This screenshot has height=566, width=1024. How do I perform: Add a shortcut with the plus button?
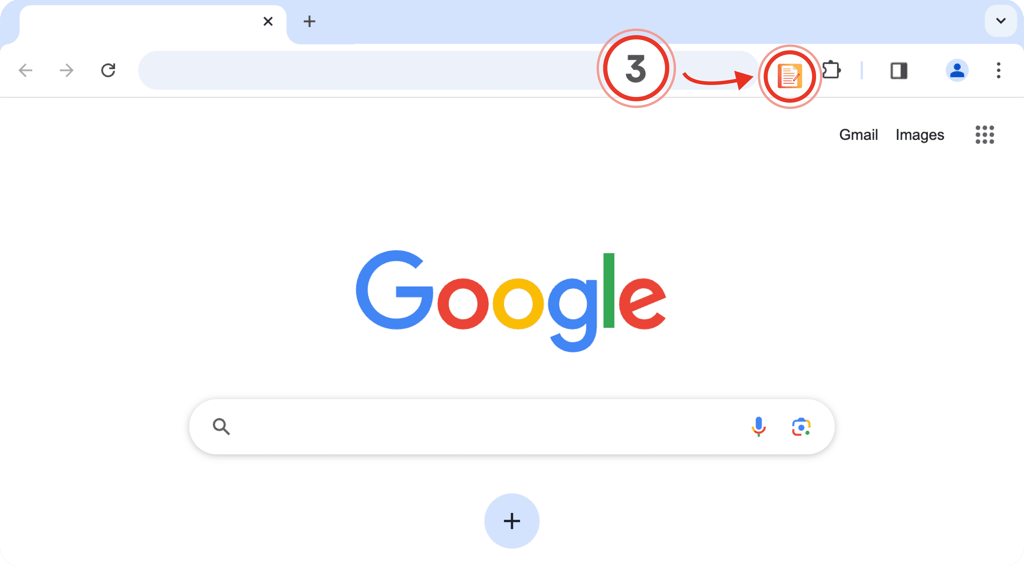point(512,521)
